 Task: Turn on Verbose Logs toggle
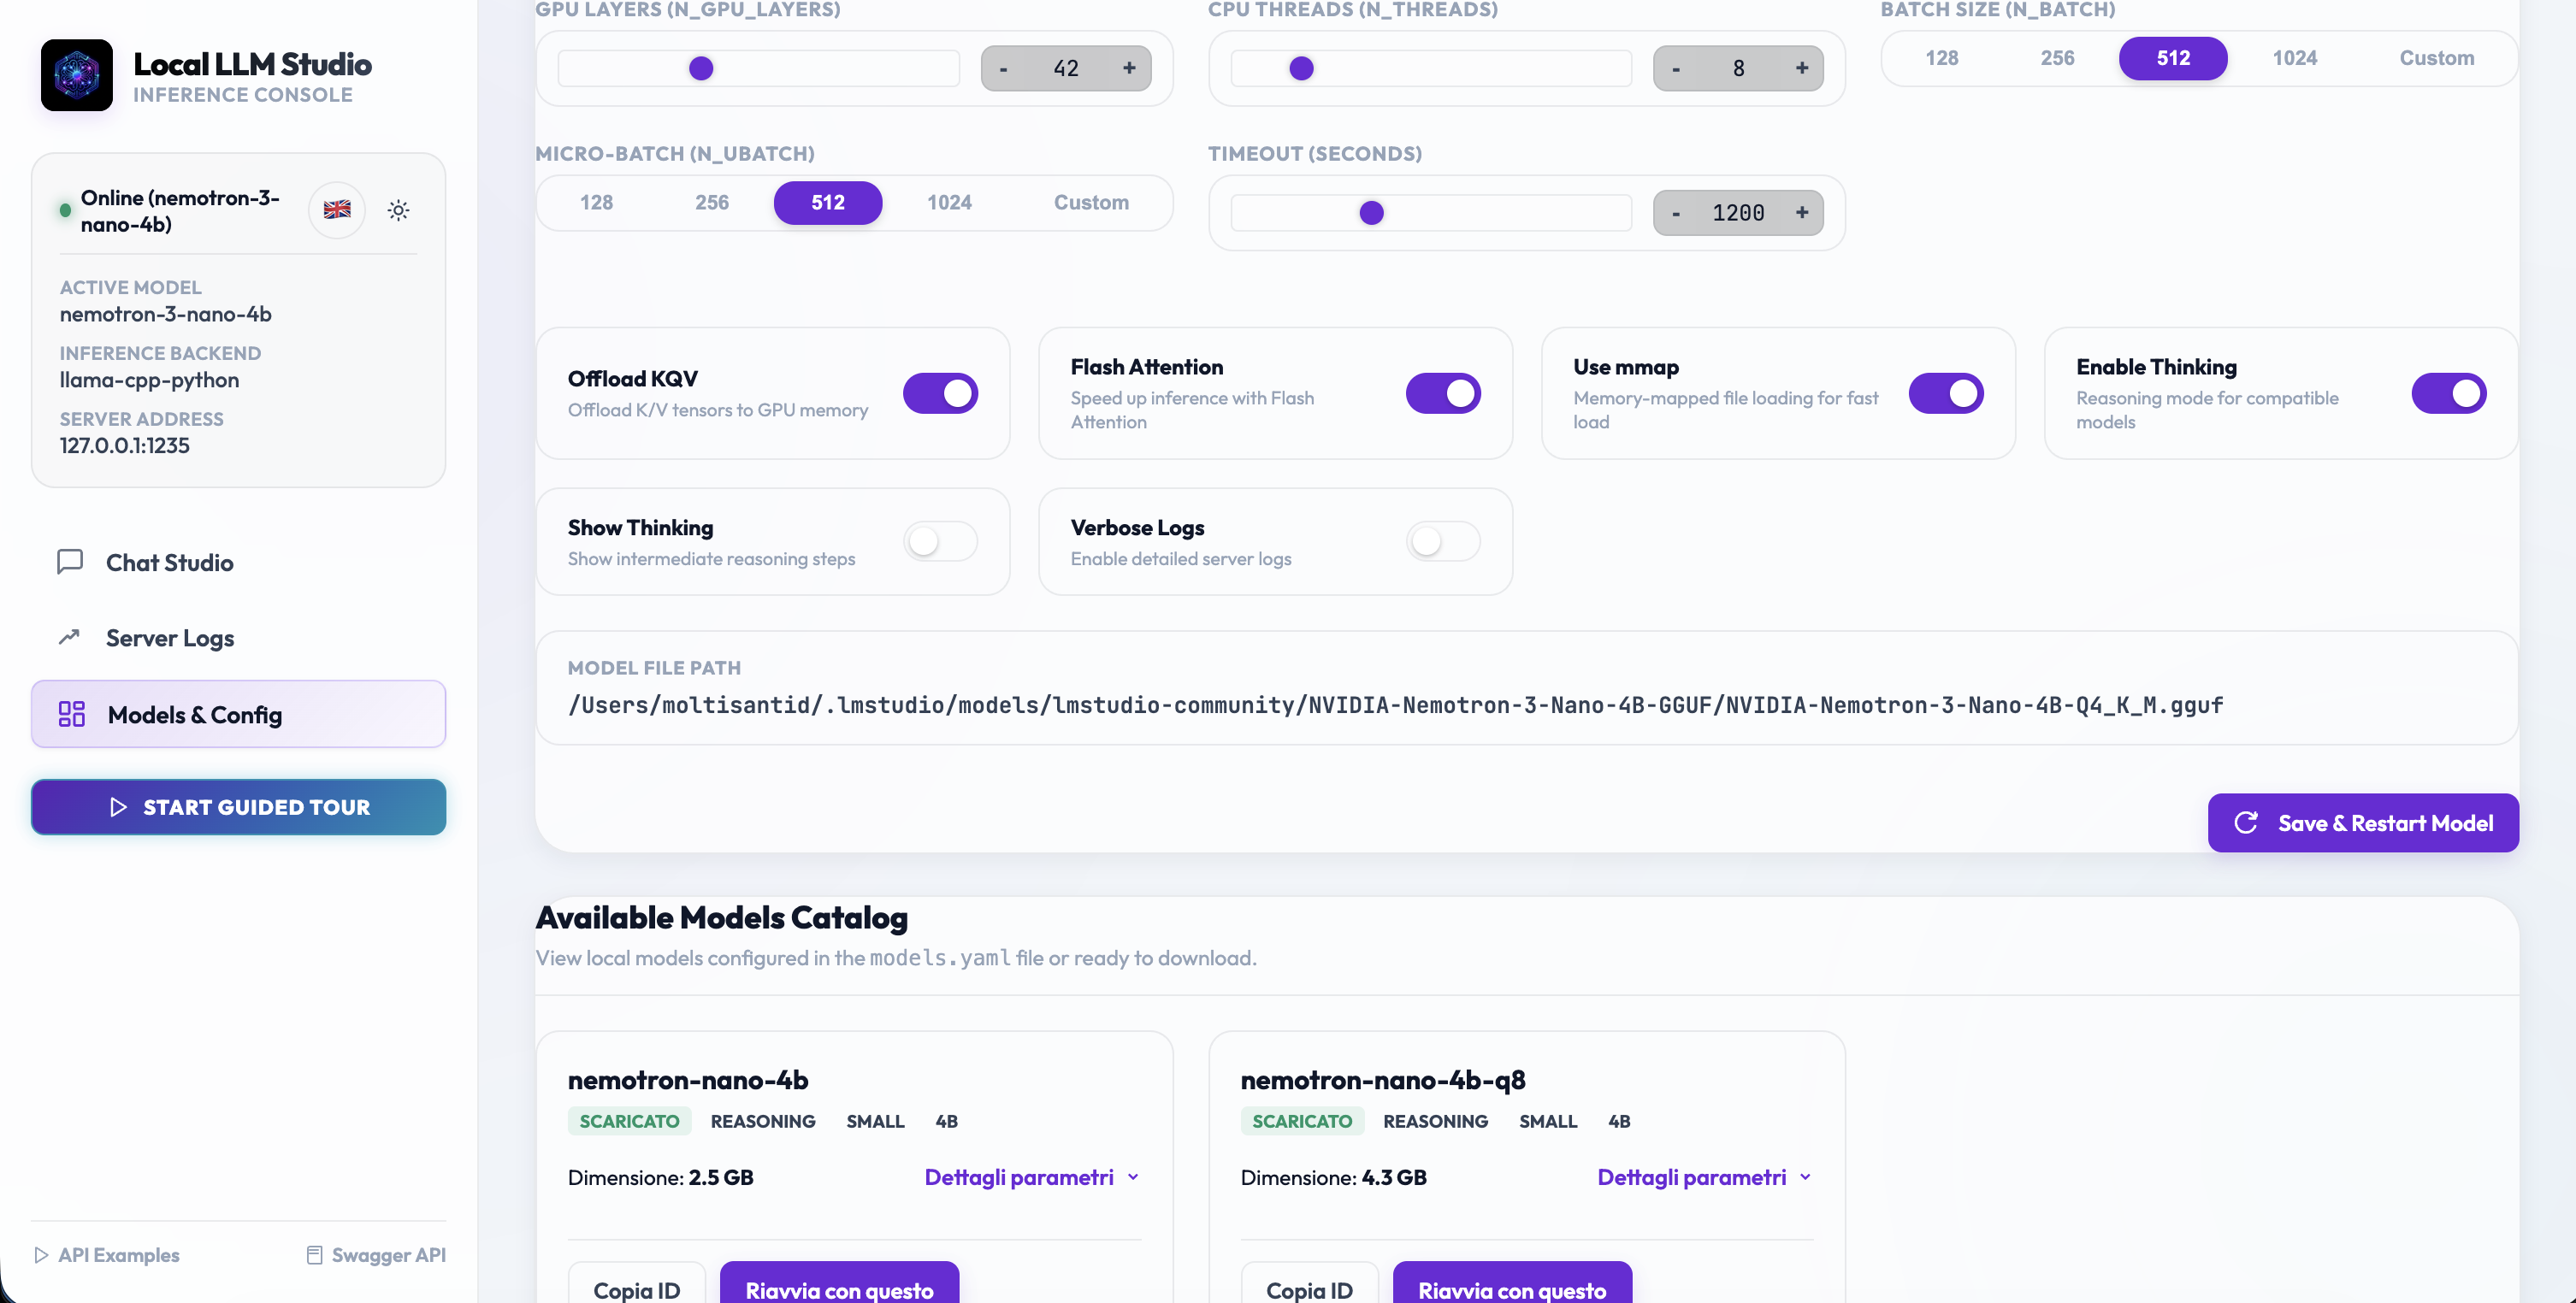(x=1443, y=541)
